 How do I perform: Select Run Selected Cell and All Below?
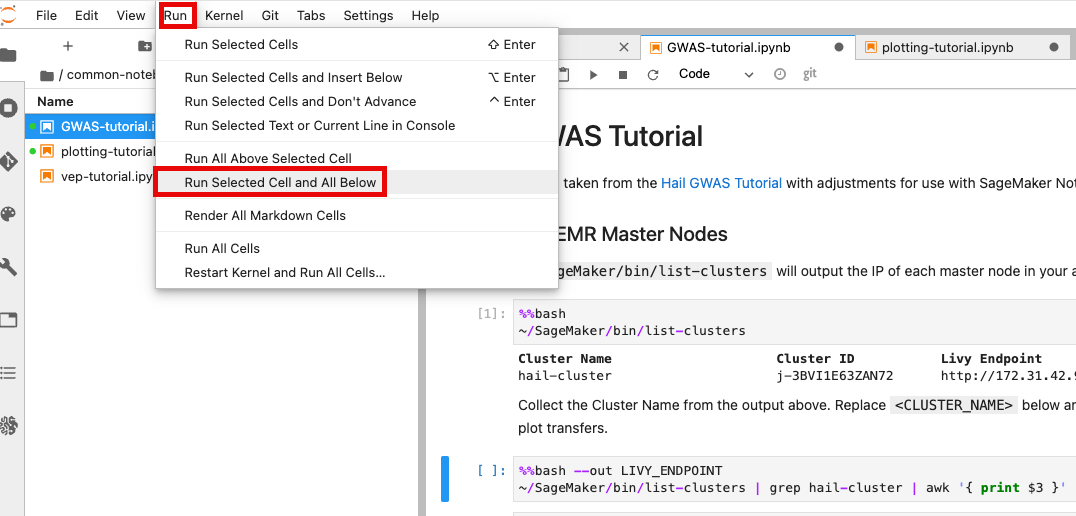point(280,182)
